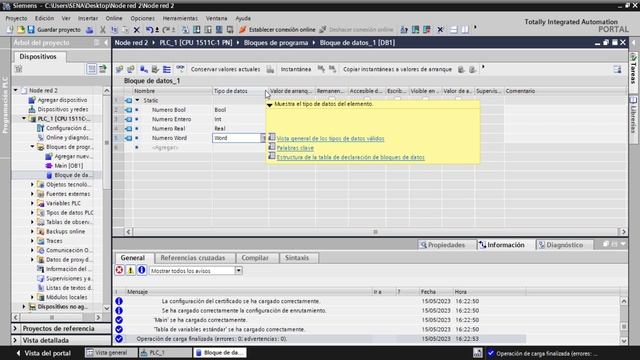Toggle the yellow warning messages filter
640x360 pixels.
tap(130, 270)
